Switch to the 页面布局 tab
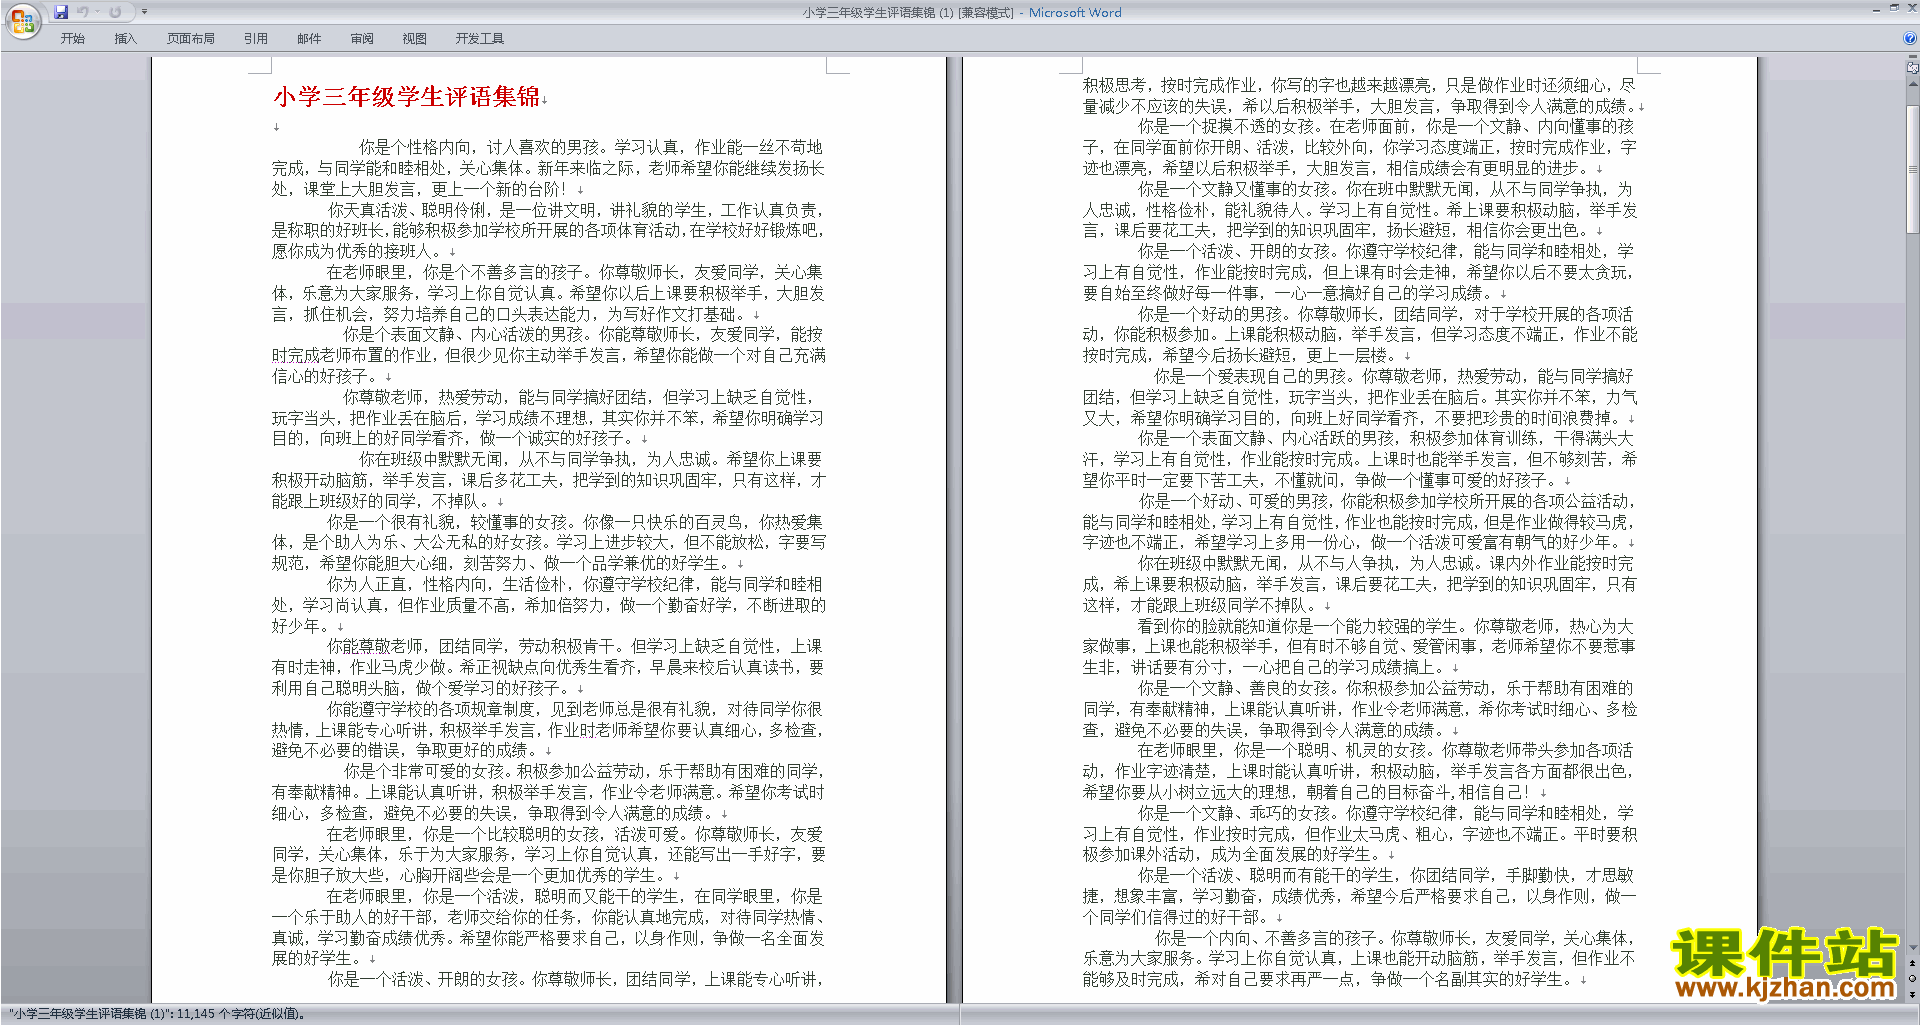Screen dimensions: 1920x1025 [x=191, y=39]
